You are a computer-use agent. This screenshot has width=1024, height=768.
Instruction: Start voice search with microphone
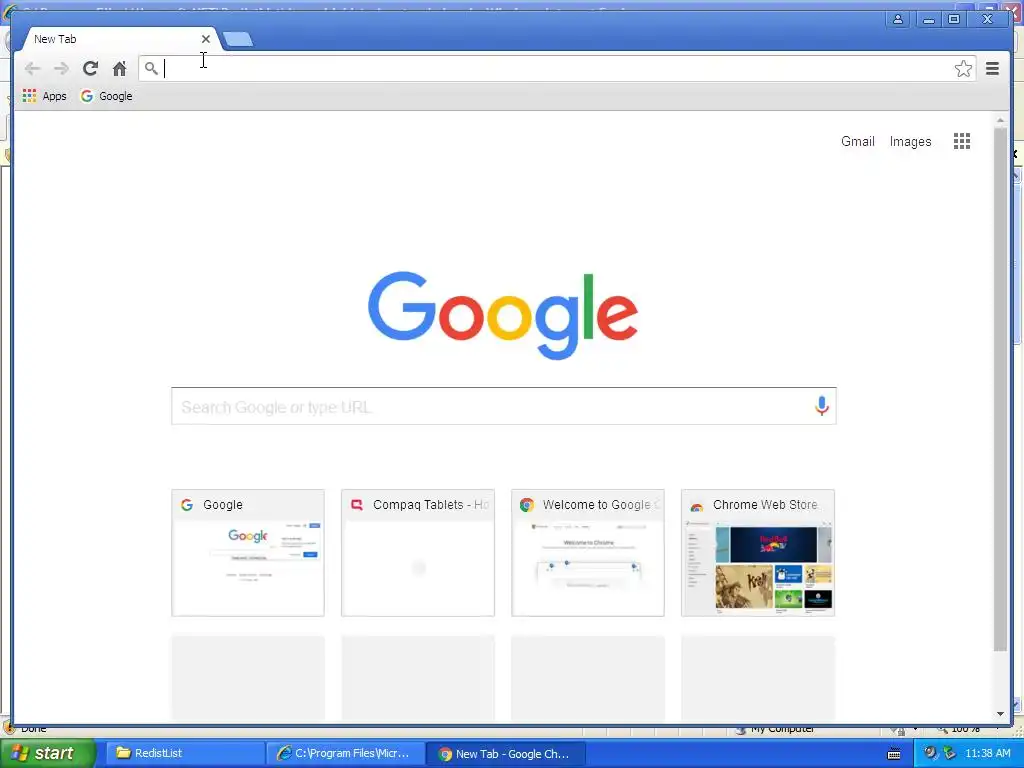[822, 406]
